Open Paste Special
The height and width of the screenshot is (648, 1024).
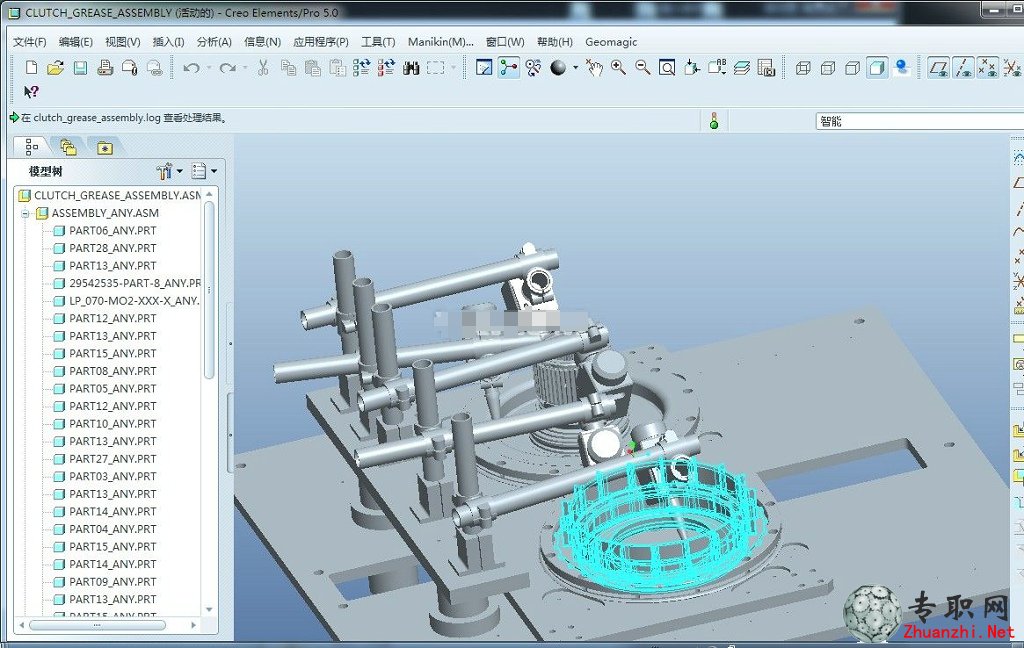pyautogui.click(x=338, y=67)
